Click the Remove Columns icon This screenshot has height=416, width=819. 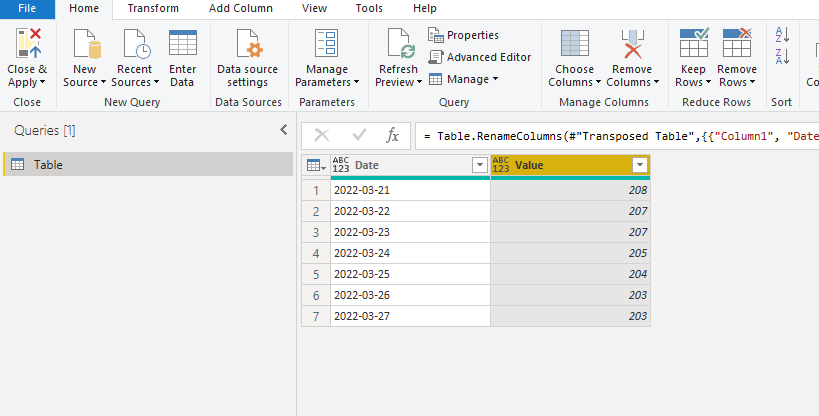(x=633, y=43)
